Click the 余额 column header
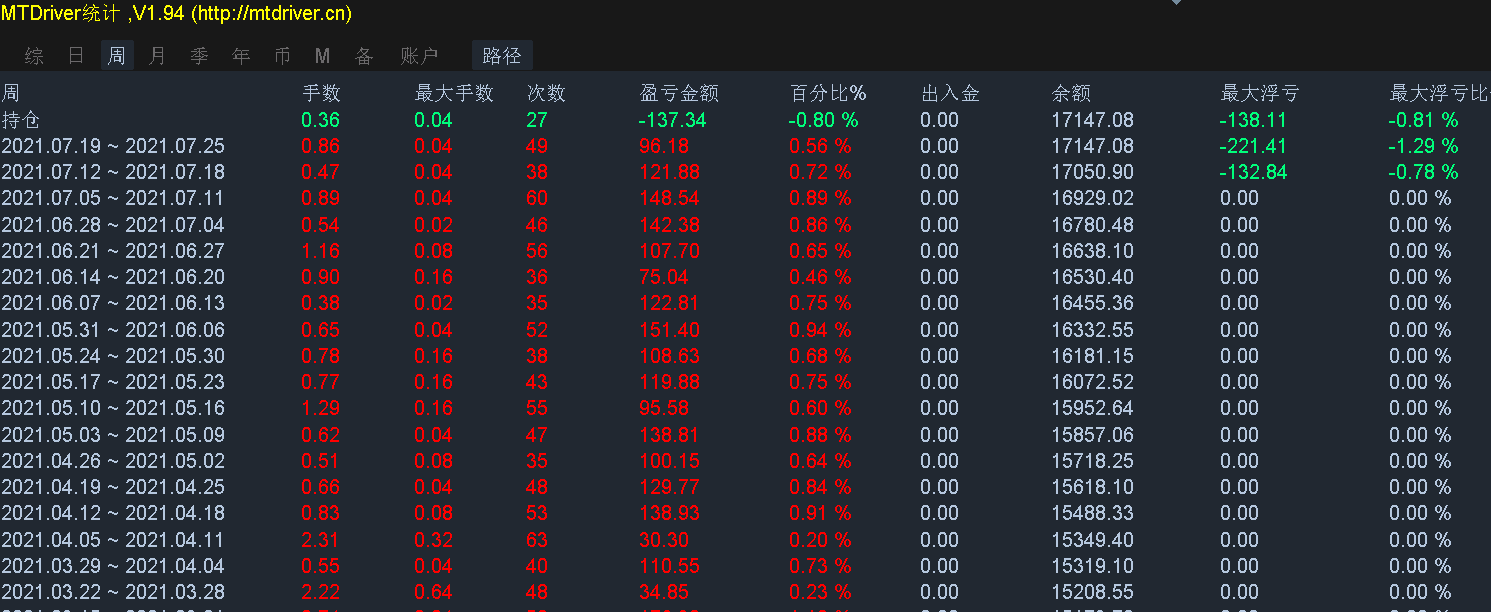The image size is (1491, 612). (x=1071, y=93)
